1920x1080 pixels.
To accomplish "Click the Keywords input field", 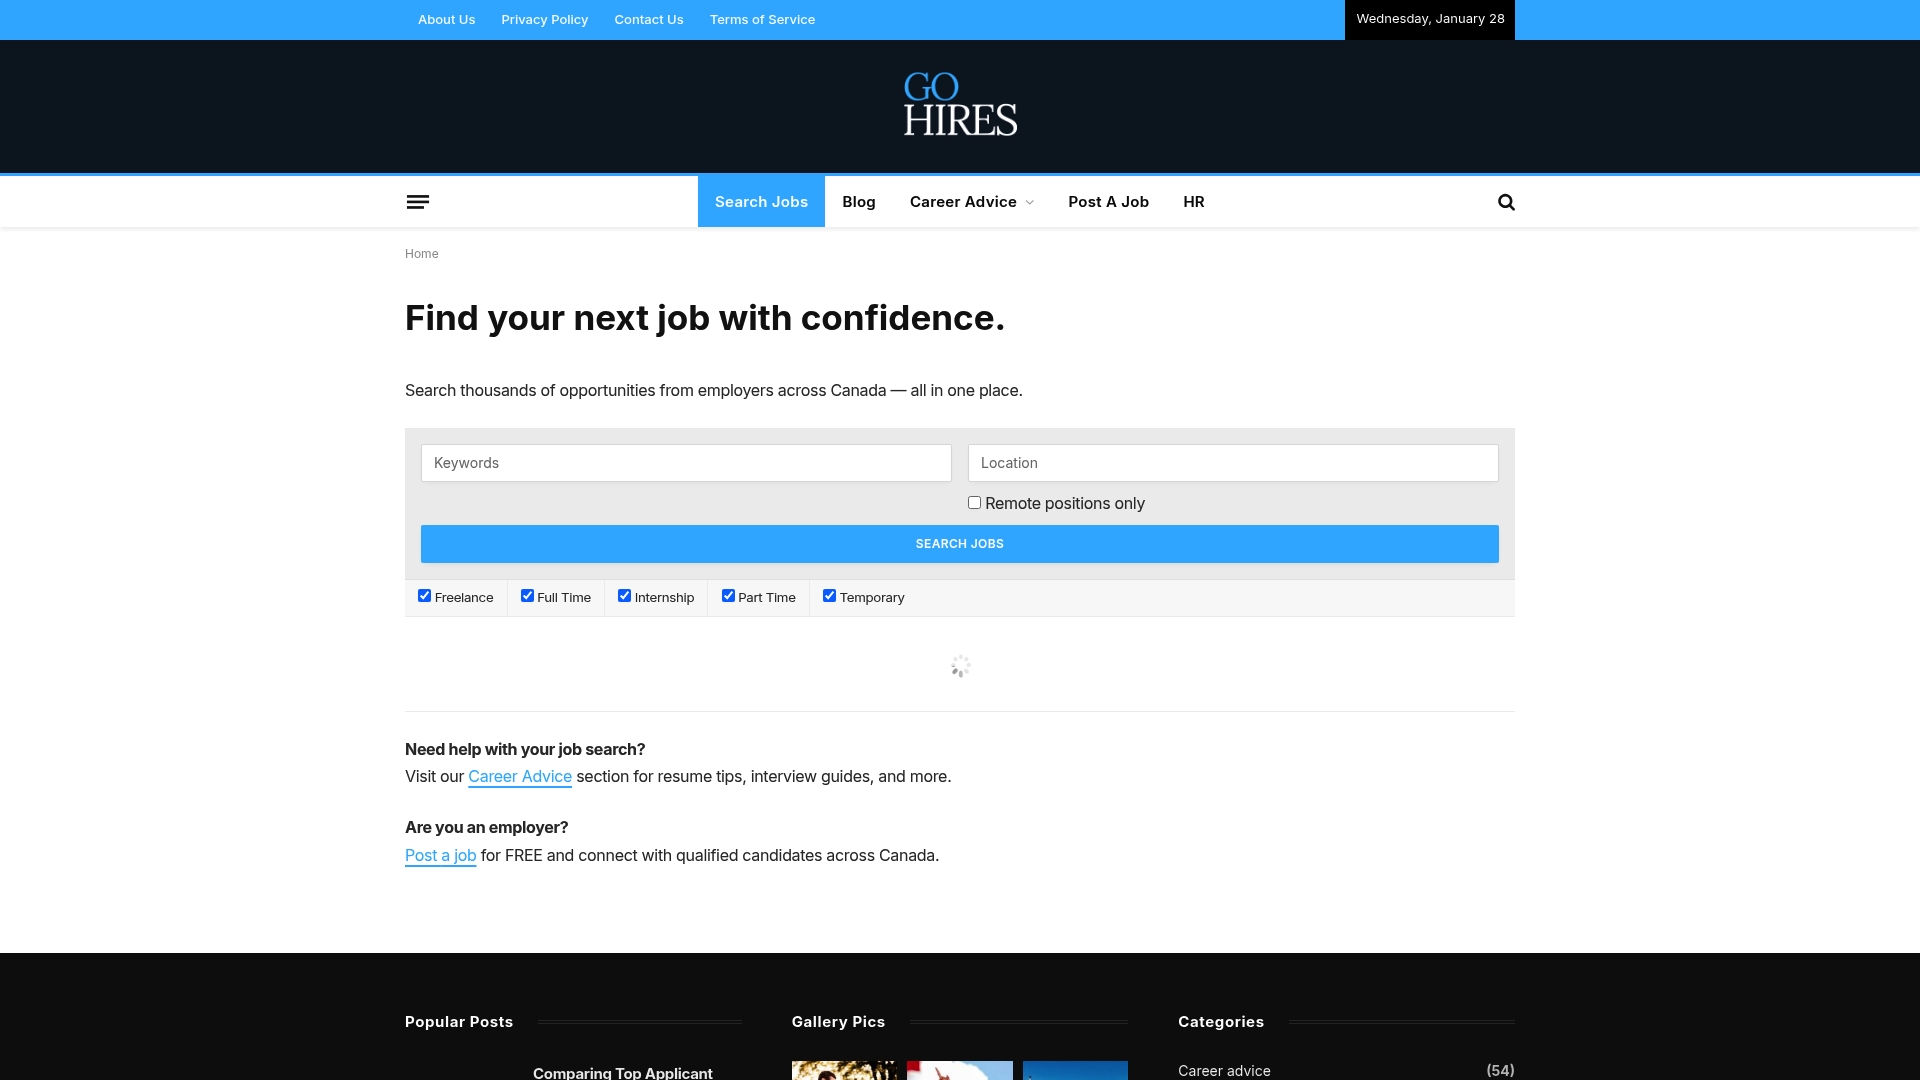I will 685,463.
